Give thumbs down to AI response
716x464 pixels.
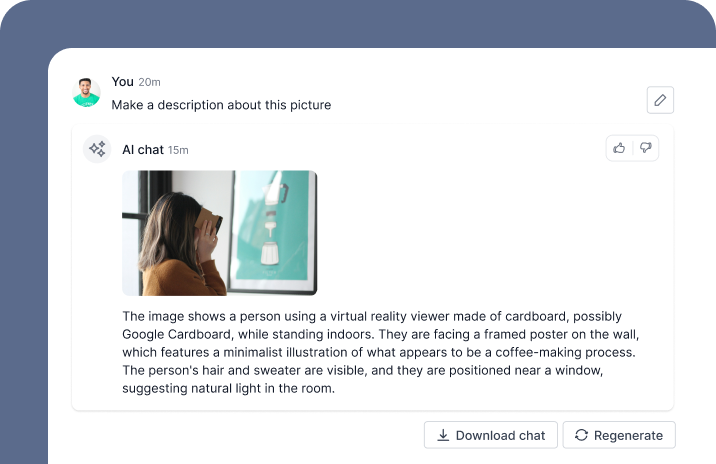645,148
